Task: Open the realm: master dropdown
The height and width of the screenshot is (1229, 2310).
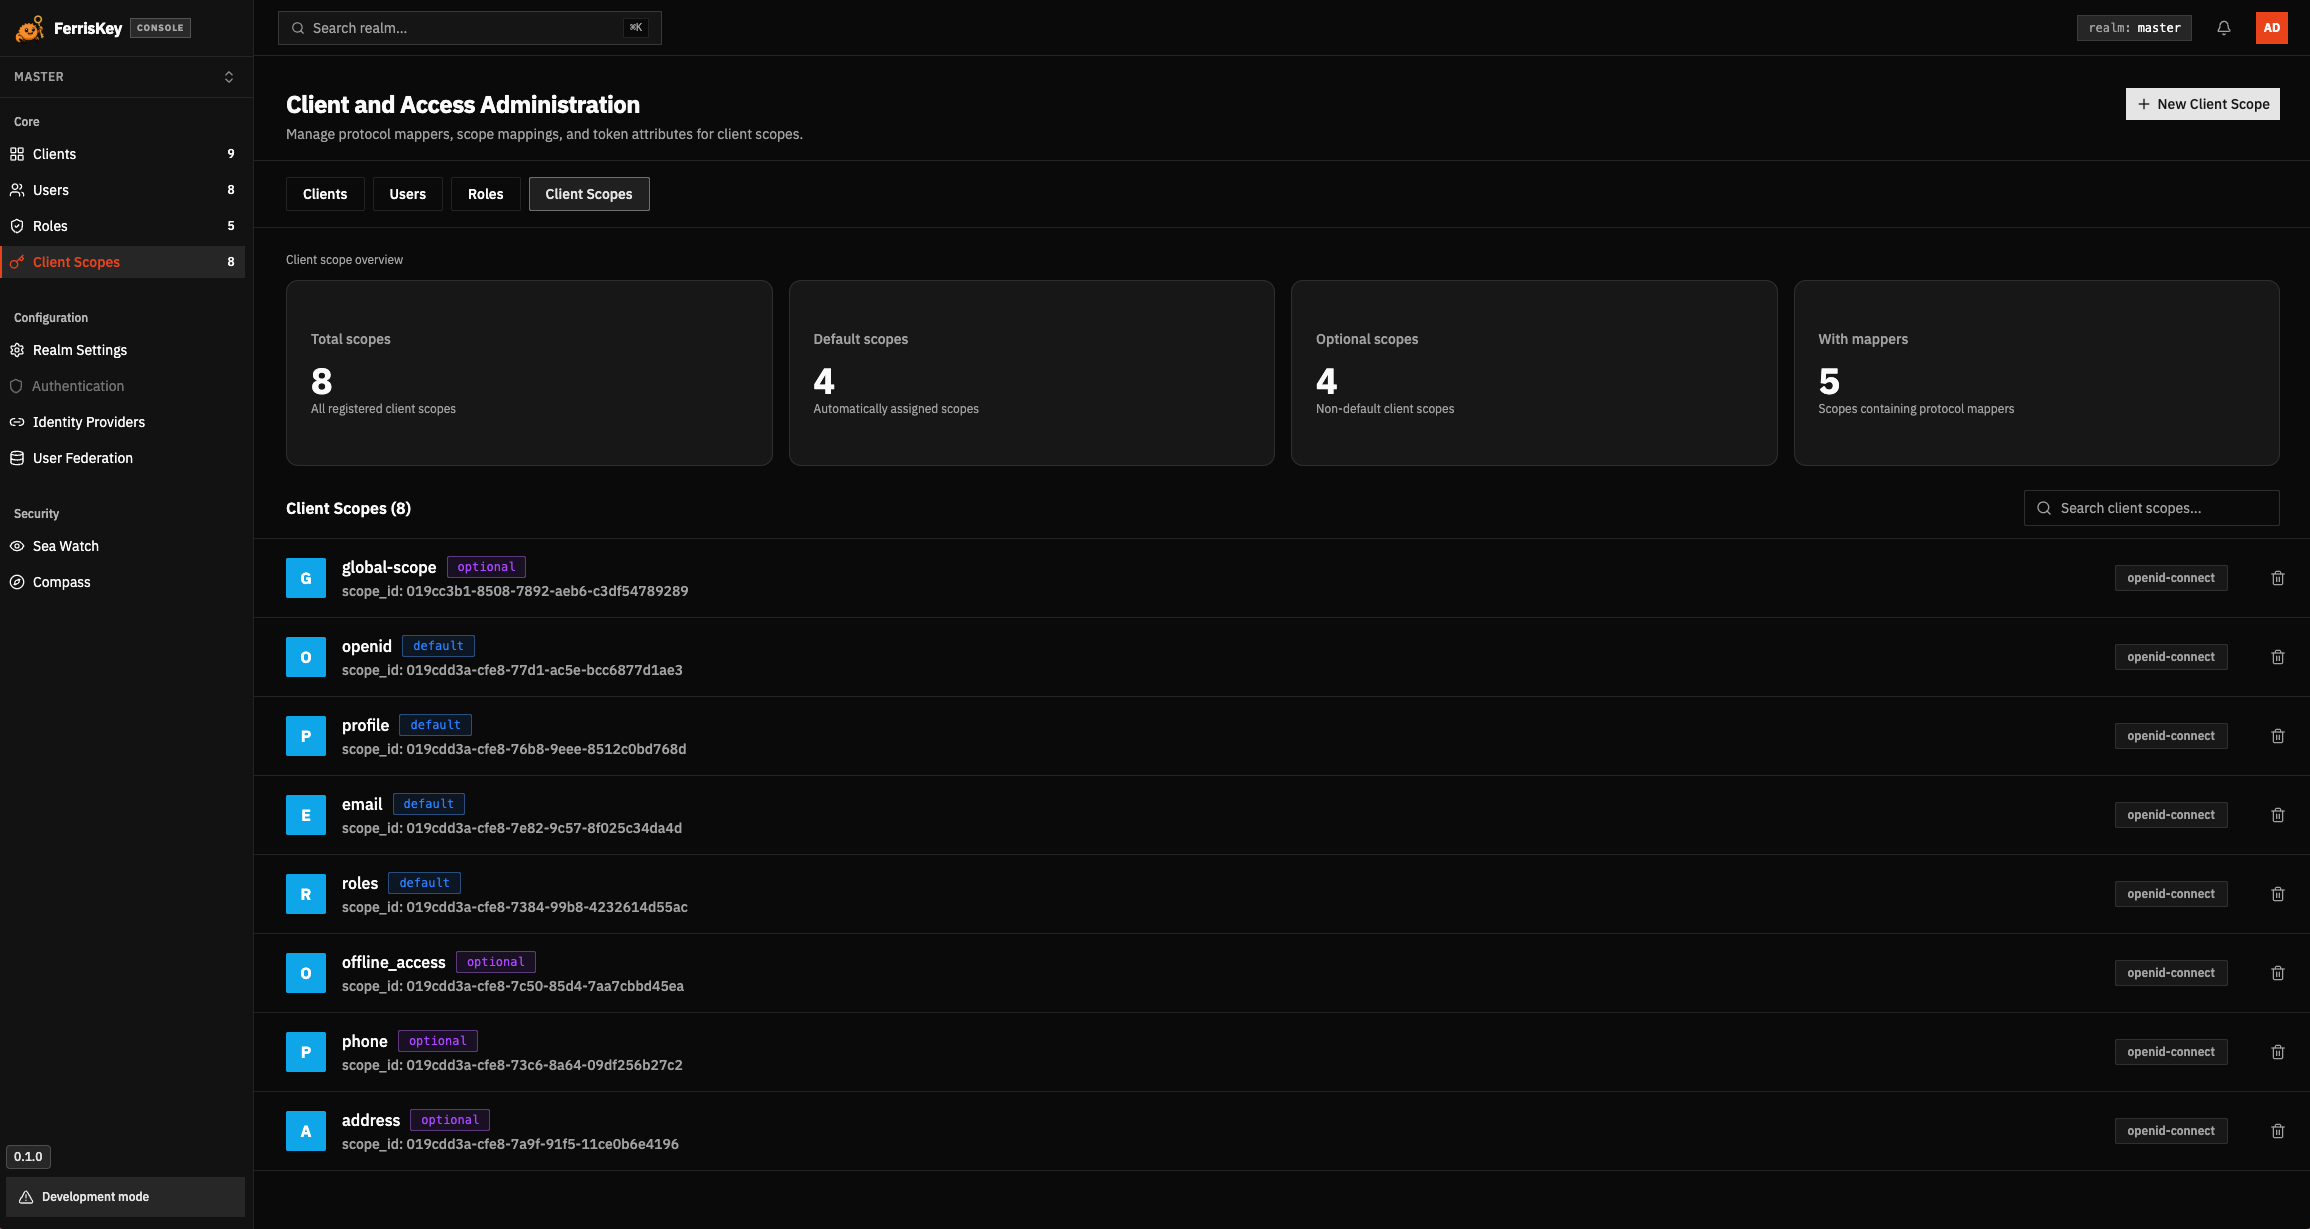Action: click(x=2135, y=28)
